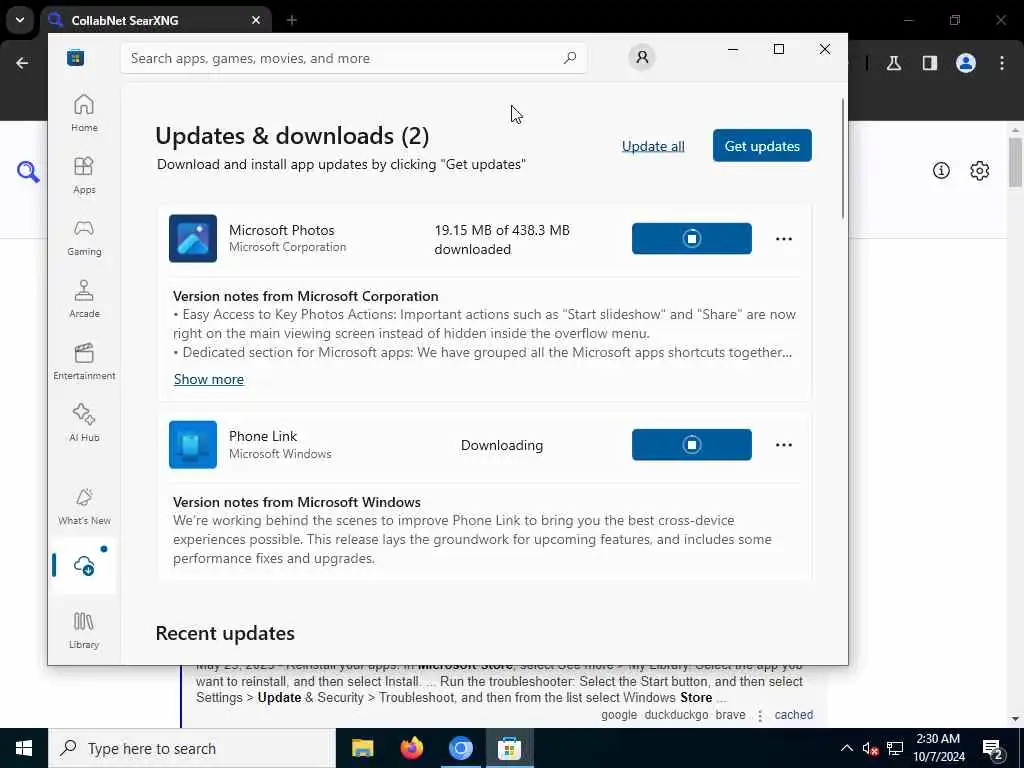Image resolution: width=1024 pixels, height=768 pixels.
Task: Select the Downloads cloud icon in the sidebar
Action: tap(84, 566)
